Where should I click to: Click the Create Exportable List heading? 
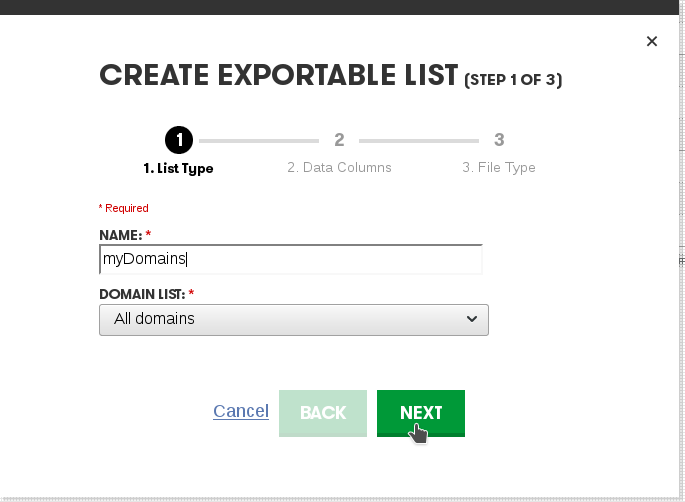tap(279, 75)
